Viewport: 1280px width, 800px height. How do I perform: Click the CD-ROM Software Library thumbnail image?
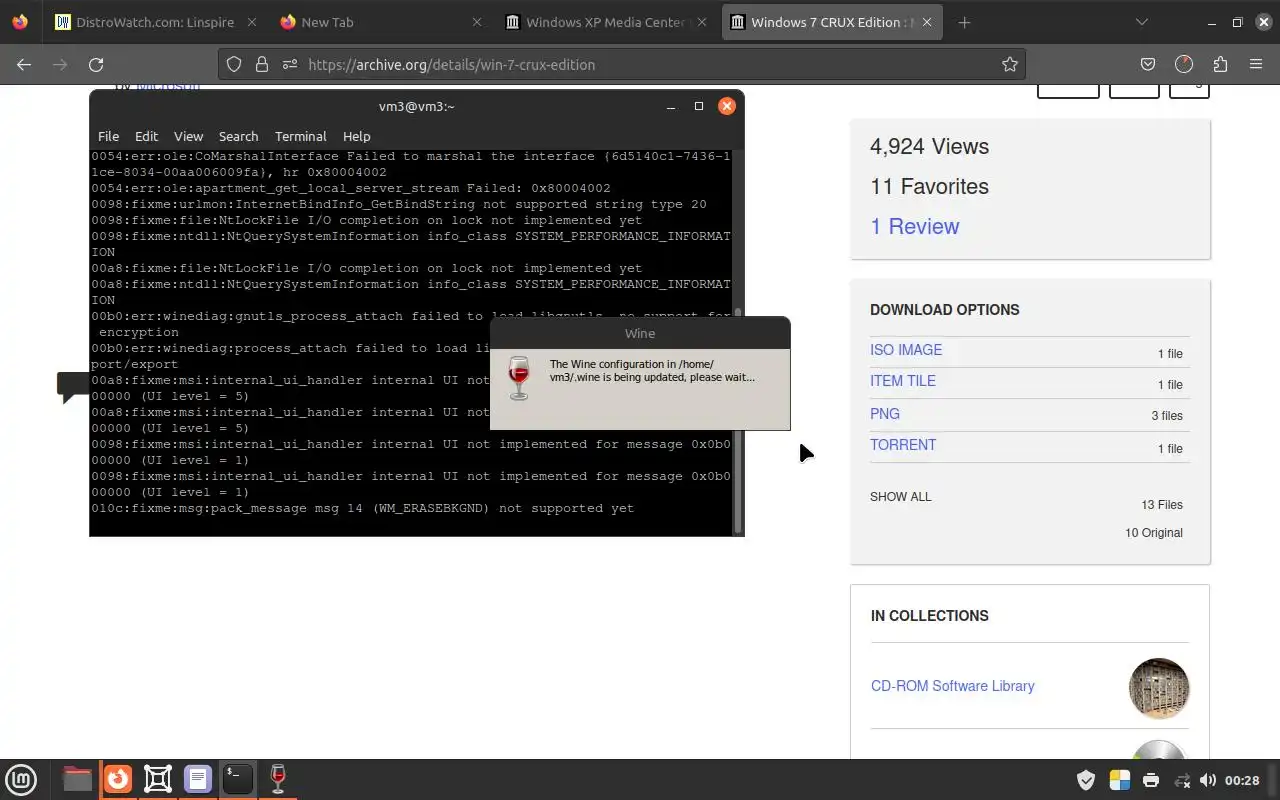[1159, 688]
